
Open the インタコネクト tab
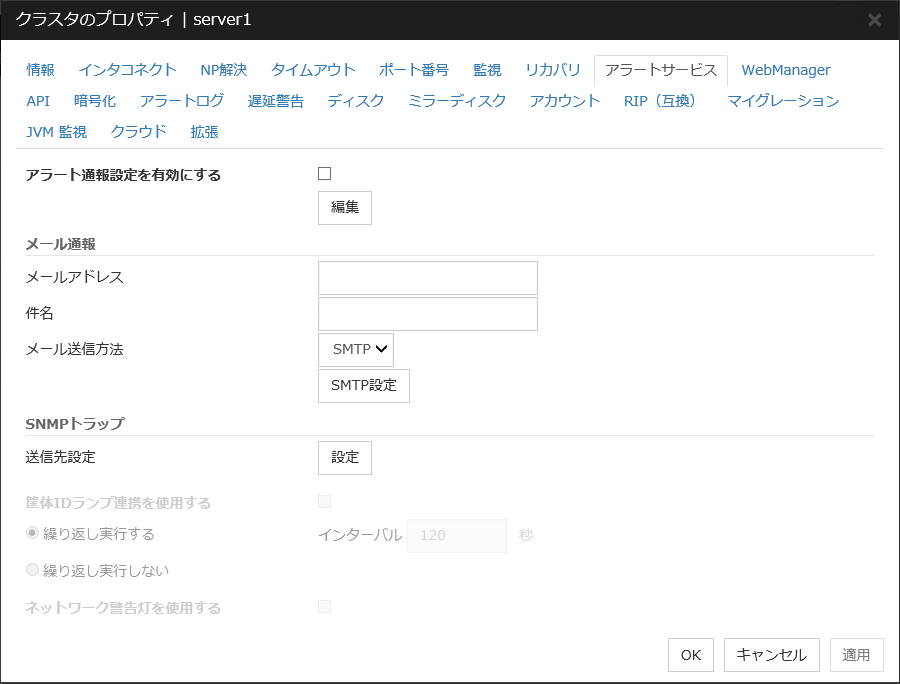[127, 70]
